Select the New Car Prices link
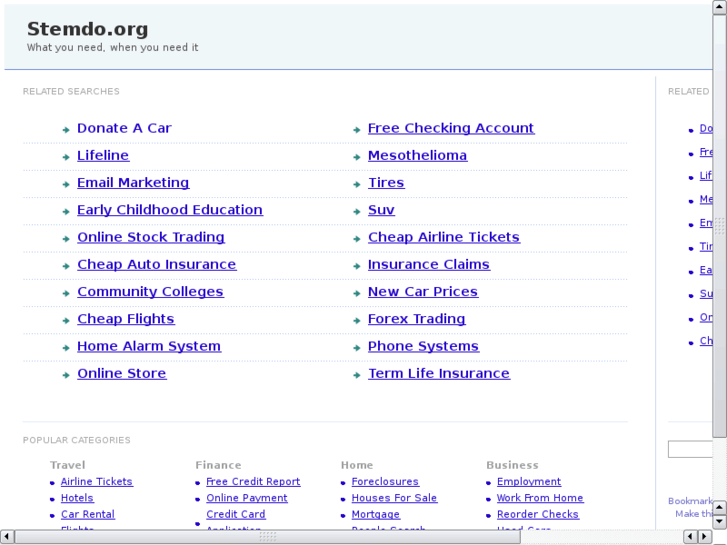The height and width of the screenshot is (545, 727). click(422, 291)
